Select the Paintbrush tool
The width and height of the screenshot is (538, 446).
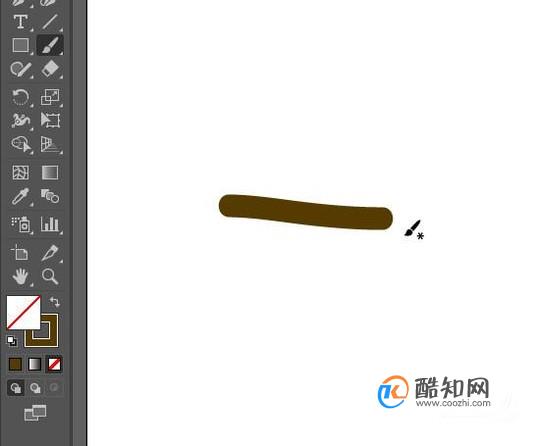pos(50,45)
